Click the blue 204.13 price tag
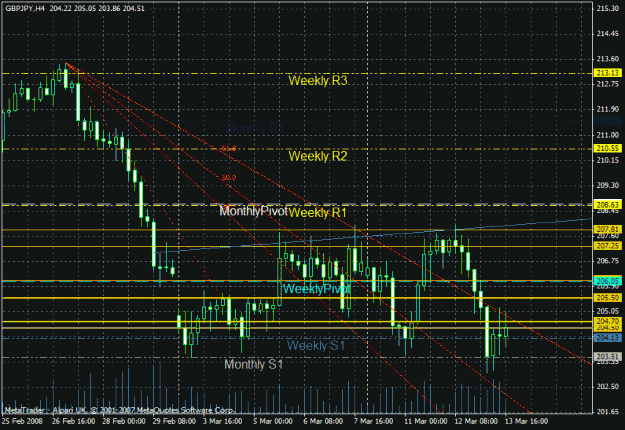The width and height of the screenshot is (625, 430). tap(607, 338)
